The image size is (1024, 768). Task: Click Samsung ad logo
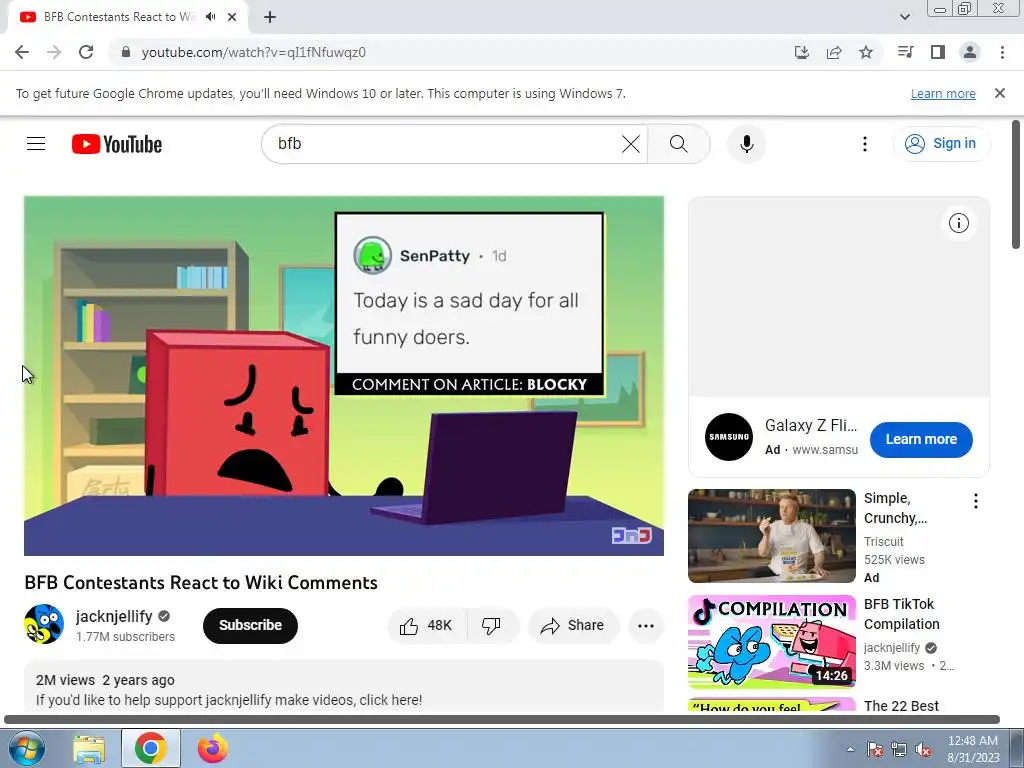[729, 437]
